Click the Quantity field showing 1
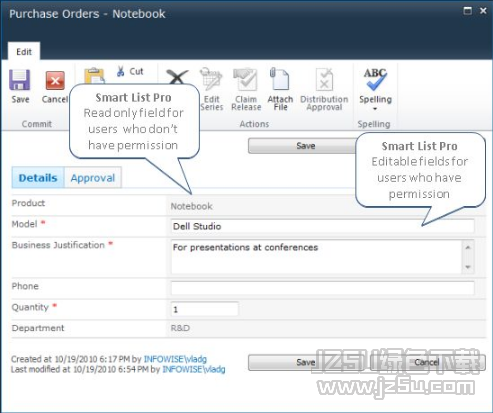Screen dimensions: 493x413 coord(205,309)
